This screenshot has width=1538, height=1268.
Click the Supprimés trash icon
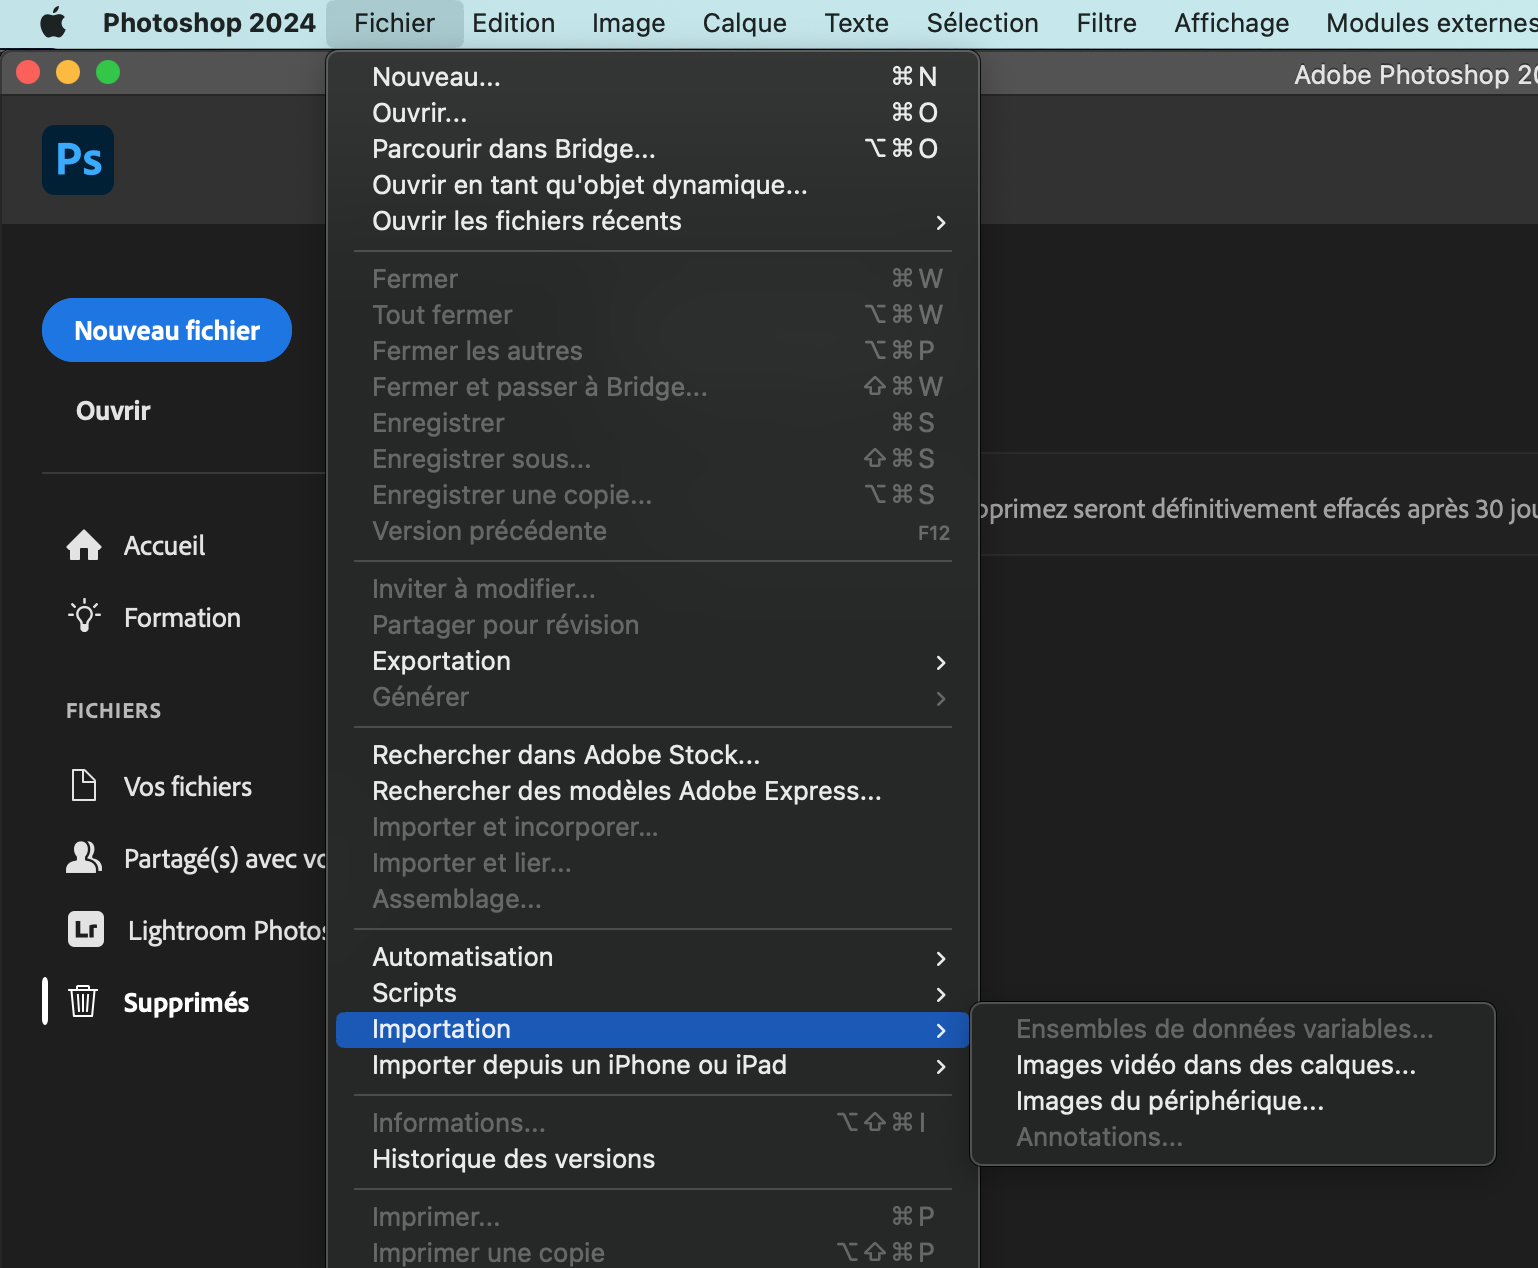click(x=83, y=1001)
